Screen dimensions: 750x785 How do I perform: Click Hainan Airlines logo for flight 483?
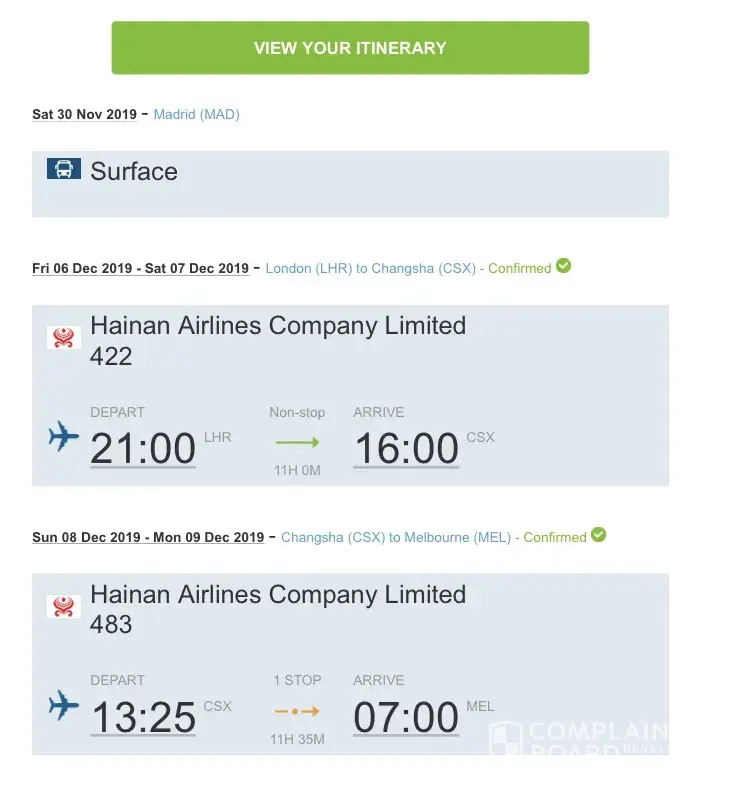click(x=64, y=606)
